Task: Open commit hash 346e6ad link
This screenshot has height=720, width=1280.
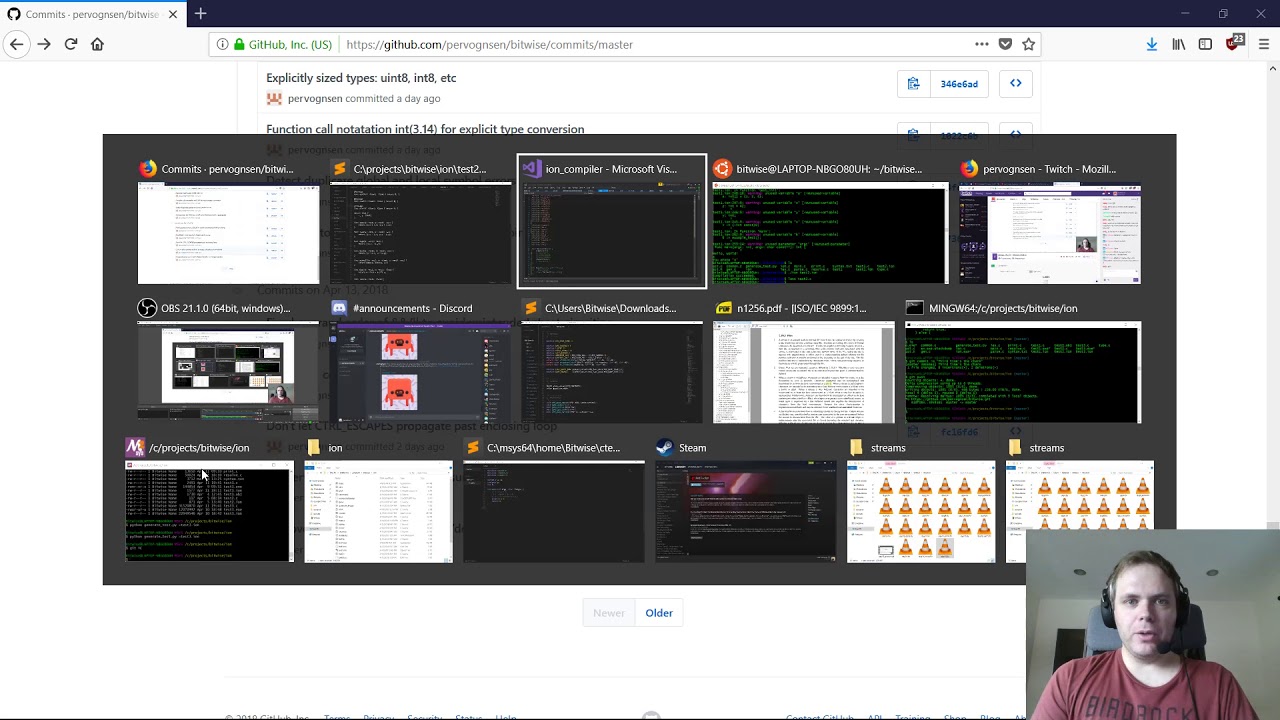Action: [959, 84]
